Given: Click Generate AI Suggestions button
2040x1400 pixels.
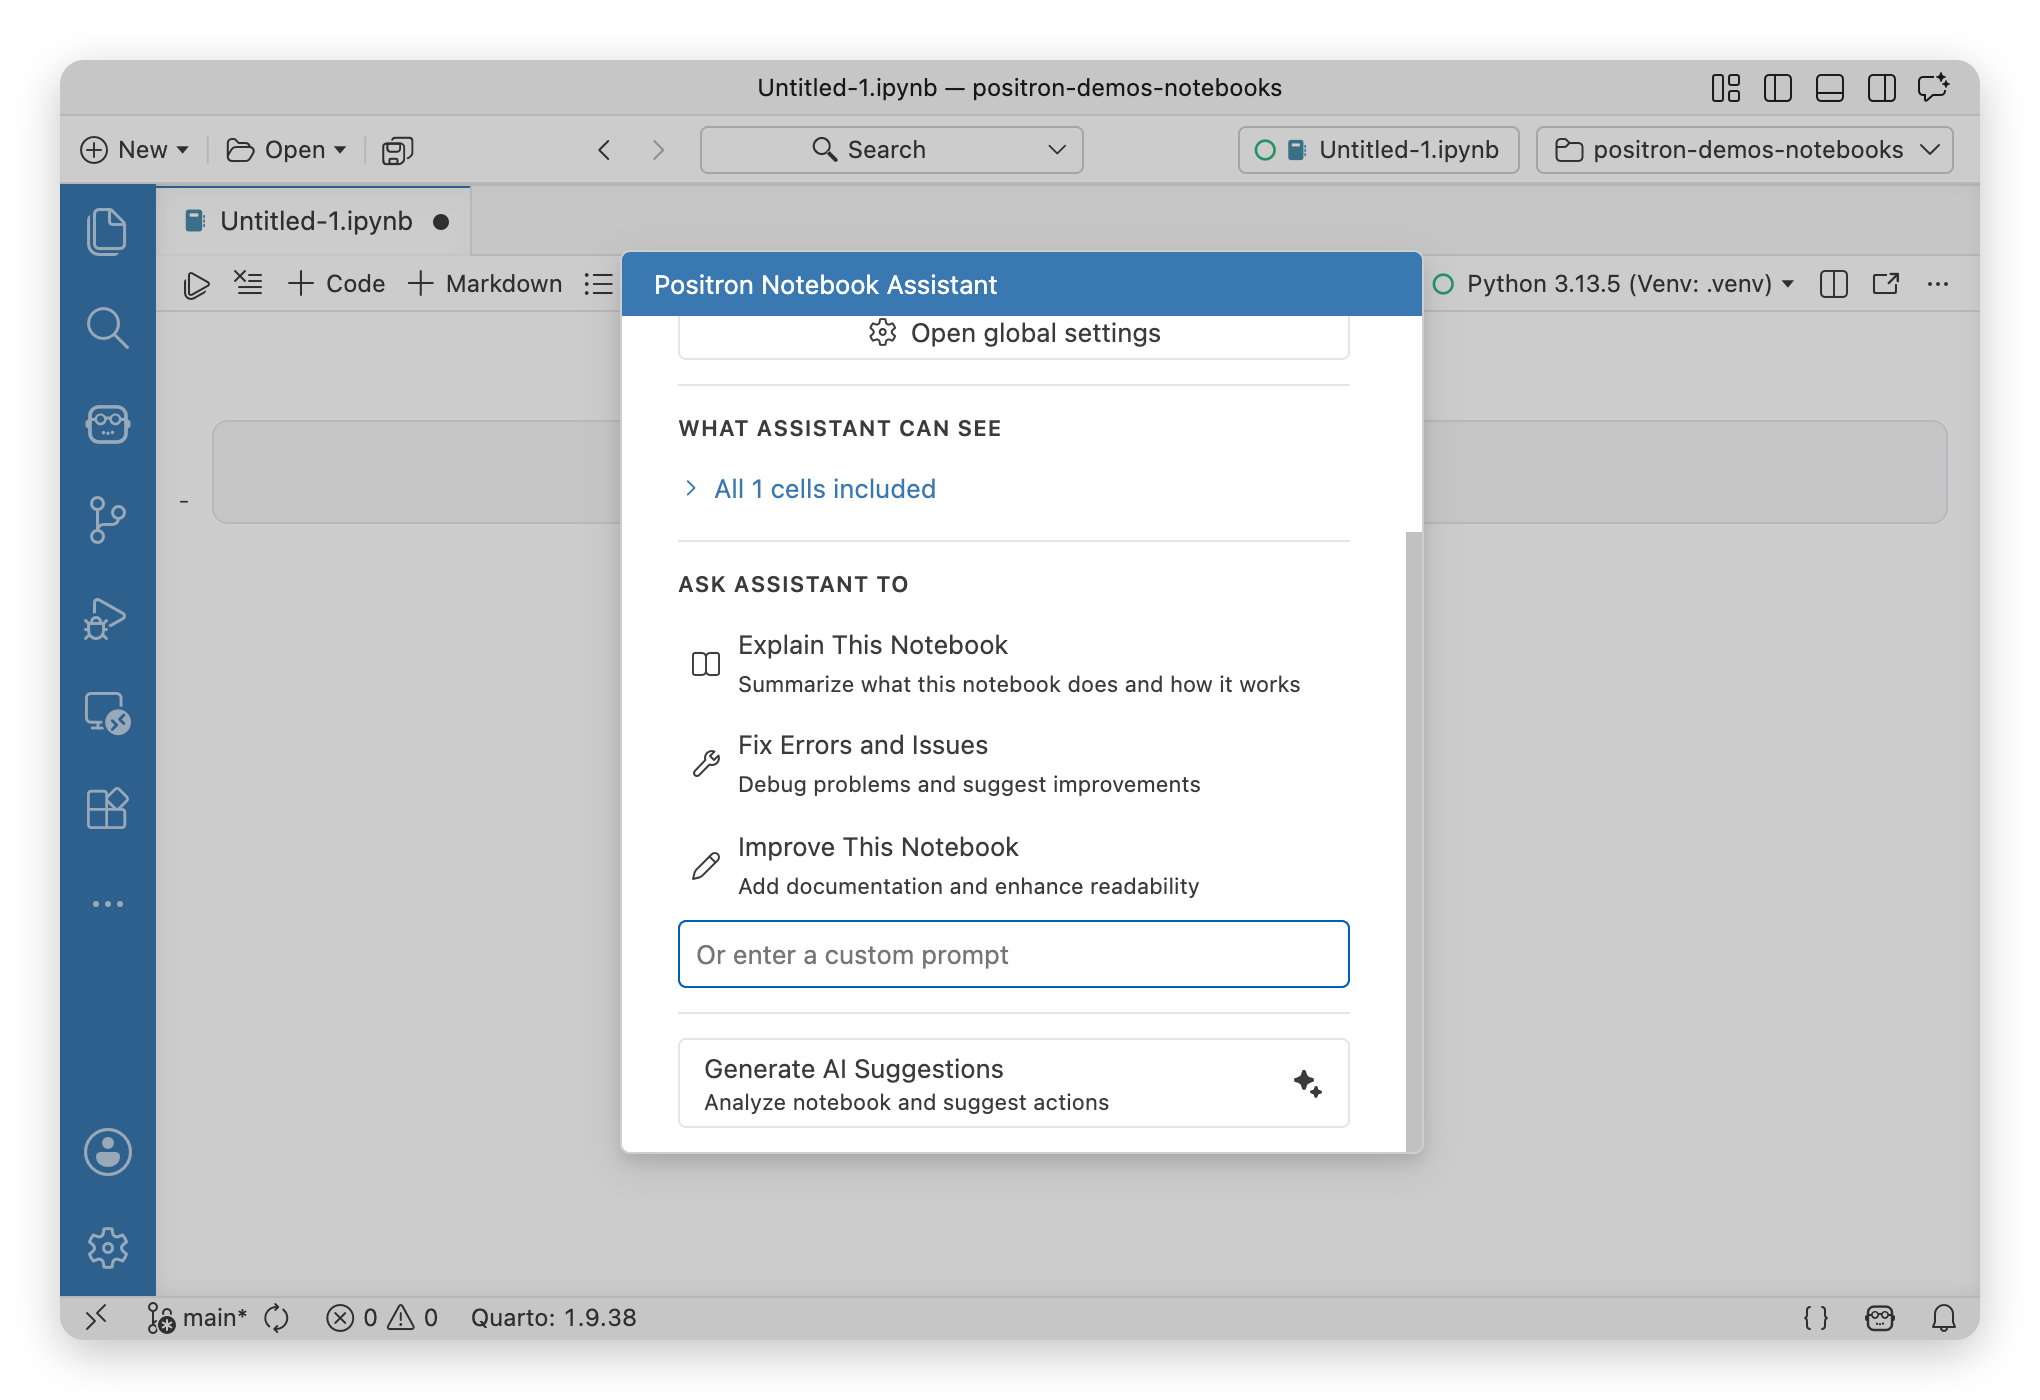Looking at the screenshot, I should tap(1014, 1083).
